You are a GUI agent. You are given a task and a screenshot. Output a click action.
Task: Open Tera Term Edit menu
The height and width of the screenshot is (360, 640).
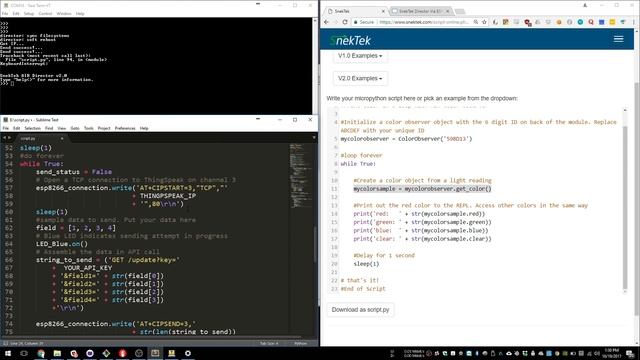click(16, 13)
